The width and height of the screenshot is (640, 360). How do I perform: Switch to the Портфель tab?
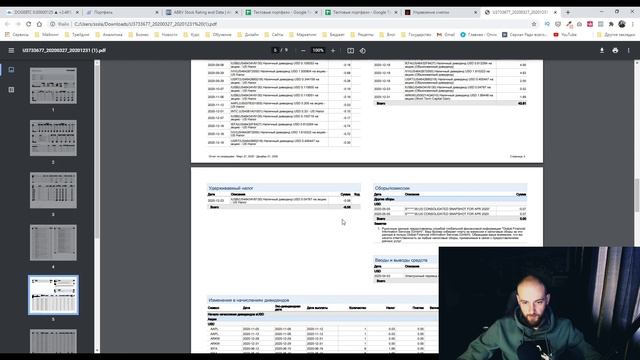122,12
